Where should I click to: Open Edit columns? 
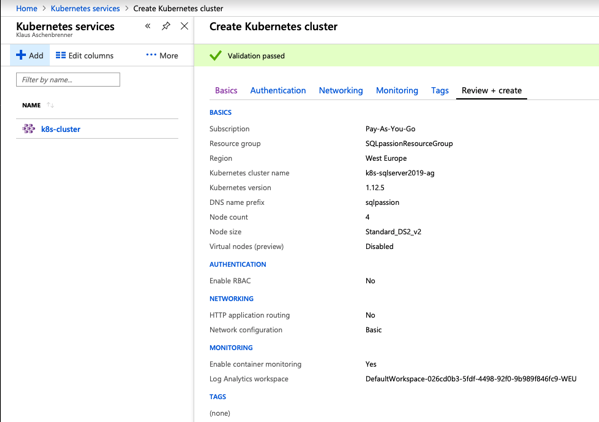(x=84, y=55)
